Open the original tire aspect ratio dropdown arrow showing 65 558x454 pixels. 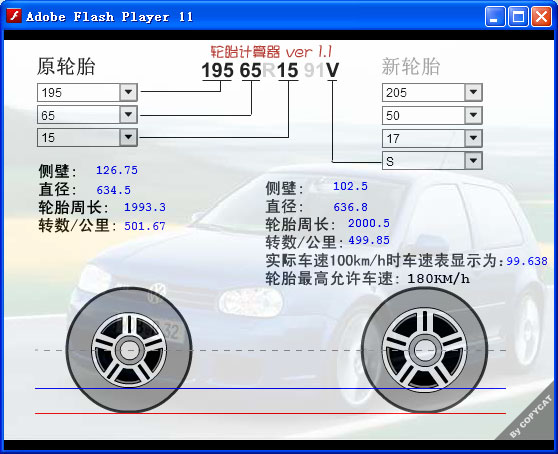(x=128, y=115)
